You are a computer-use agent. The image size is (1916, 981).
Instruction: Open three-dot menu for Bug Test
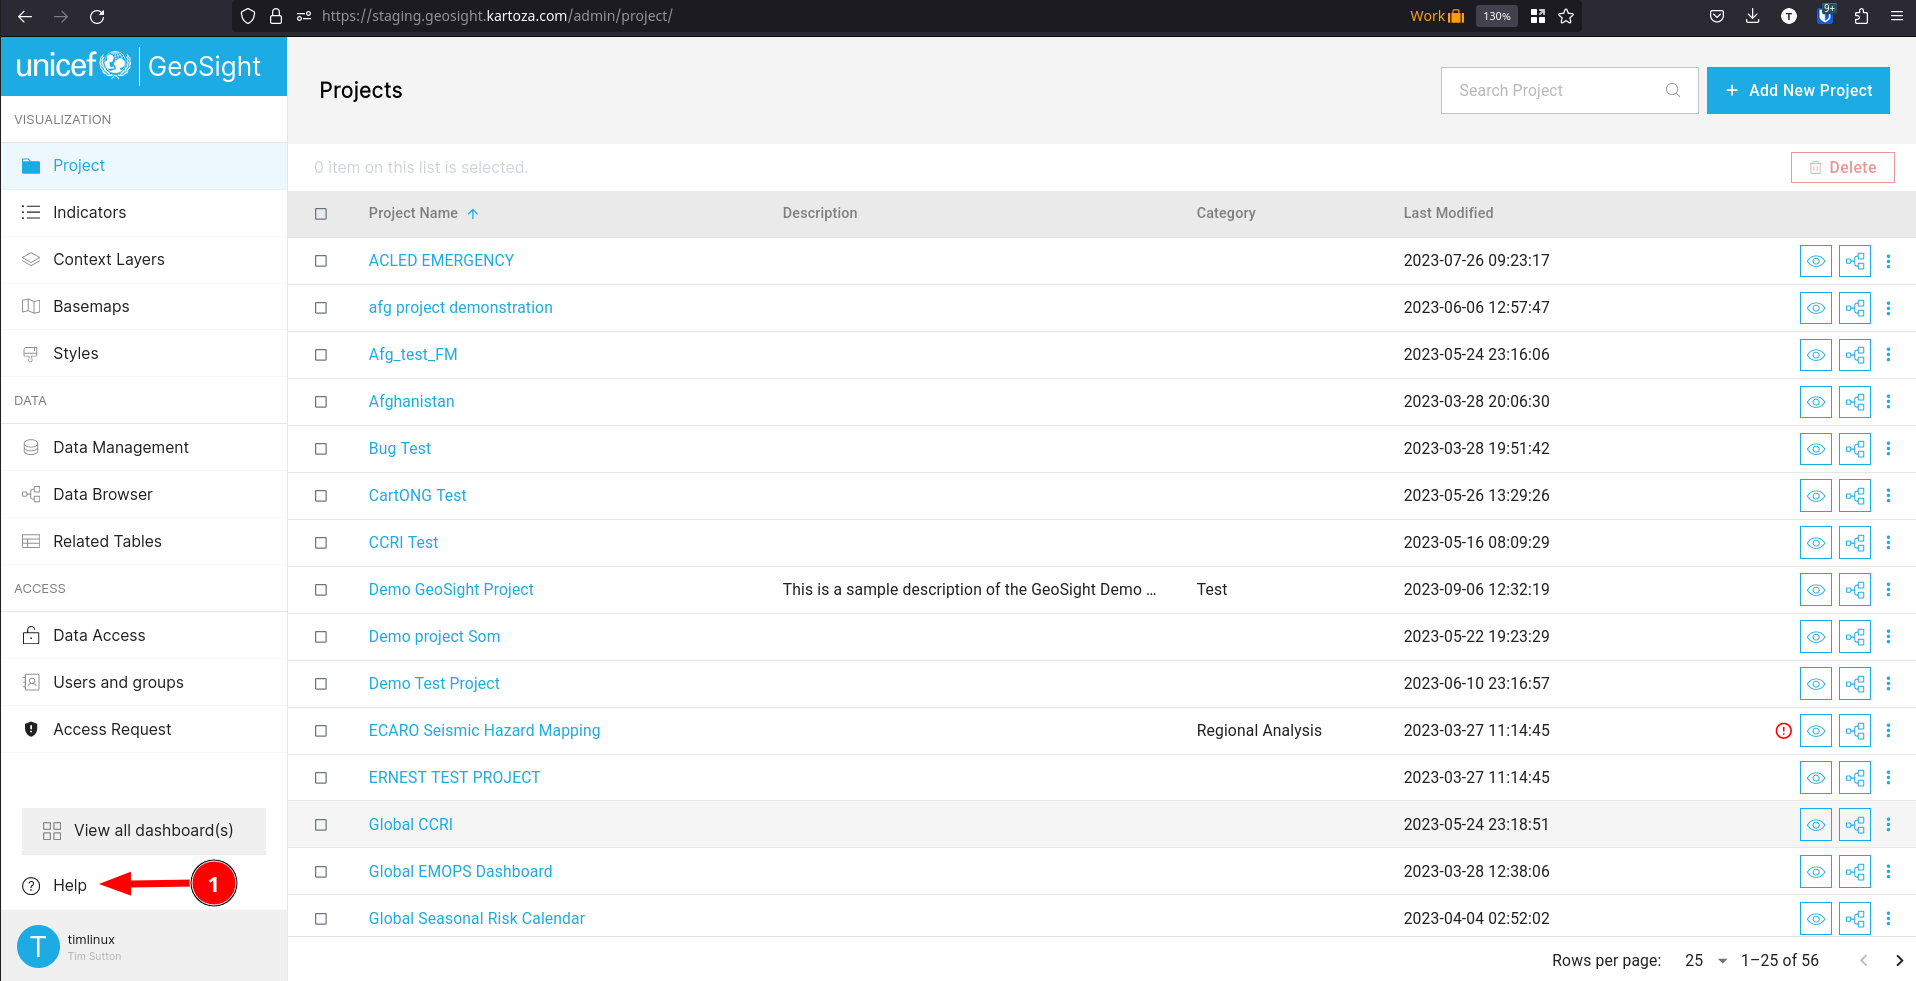(1888, 449)
